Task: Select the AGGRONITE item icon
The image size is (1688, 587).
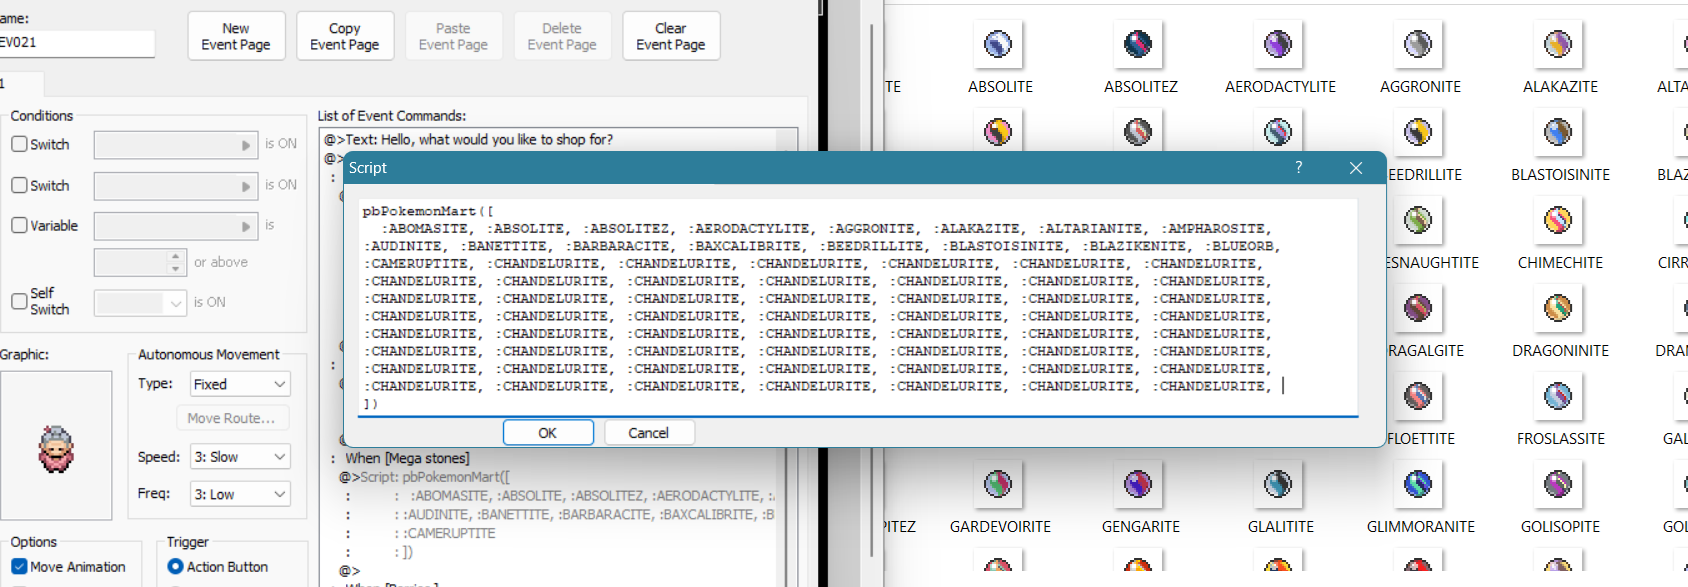Action: click(1418, 44)
